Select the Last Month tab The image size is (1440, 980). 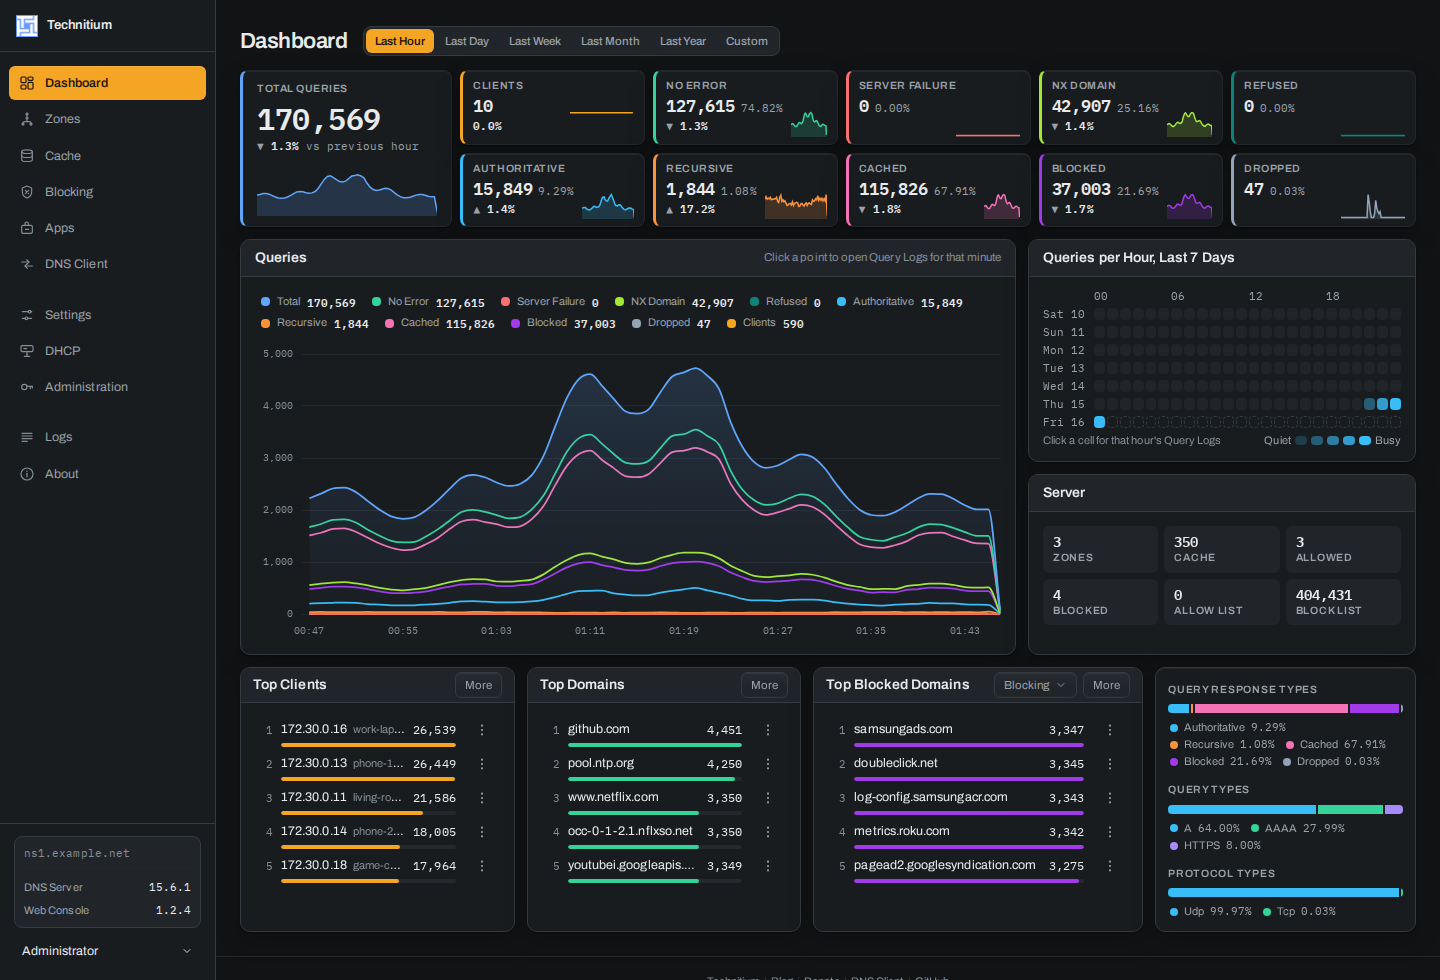[610, 41]
